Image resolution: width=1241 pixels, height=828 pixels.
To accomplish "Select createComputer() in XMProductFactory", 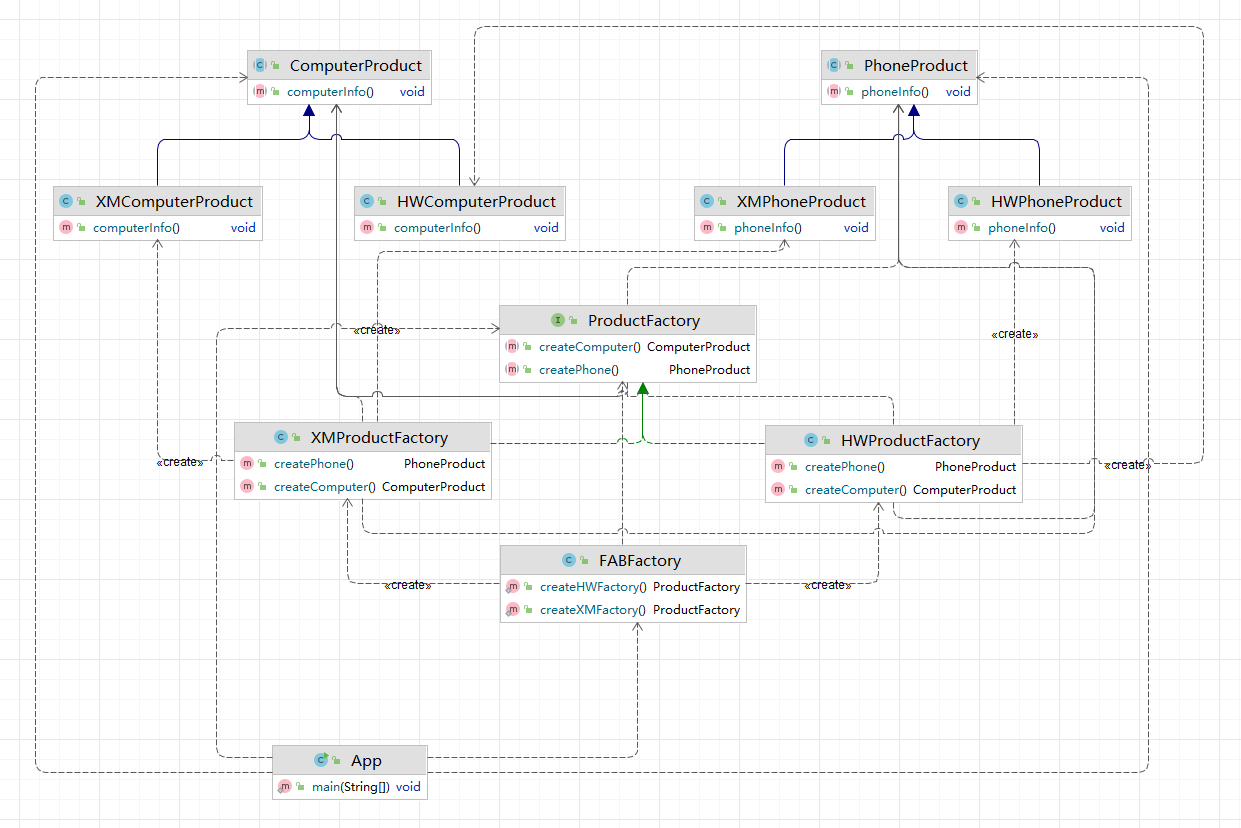I will [324, 486].
